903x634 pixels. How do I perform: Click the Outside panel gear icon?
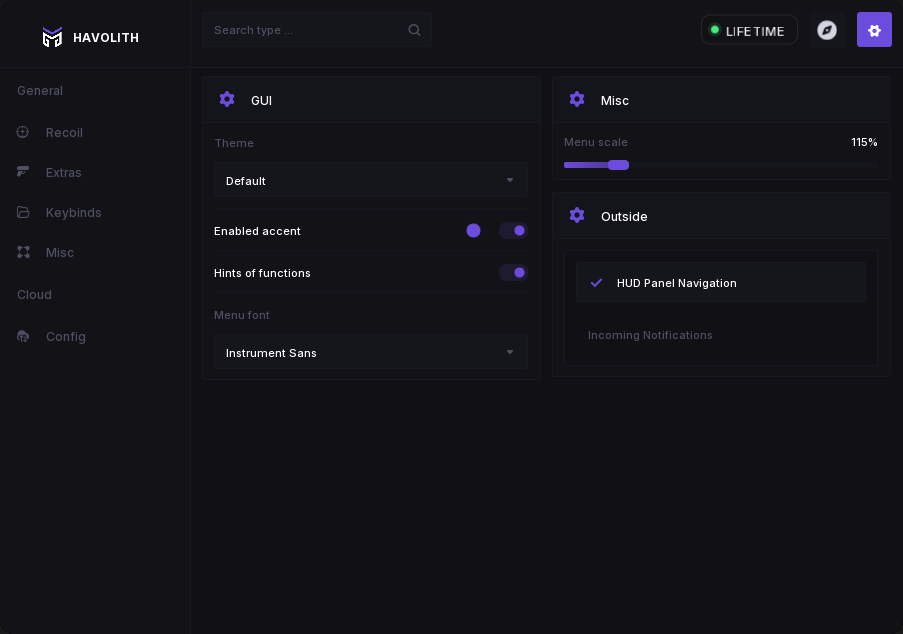pyautogui.click(x=577, y=215)
